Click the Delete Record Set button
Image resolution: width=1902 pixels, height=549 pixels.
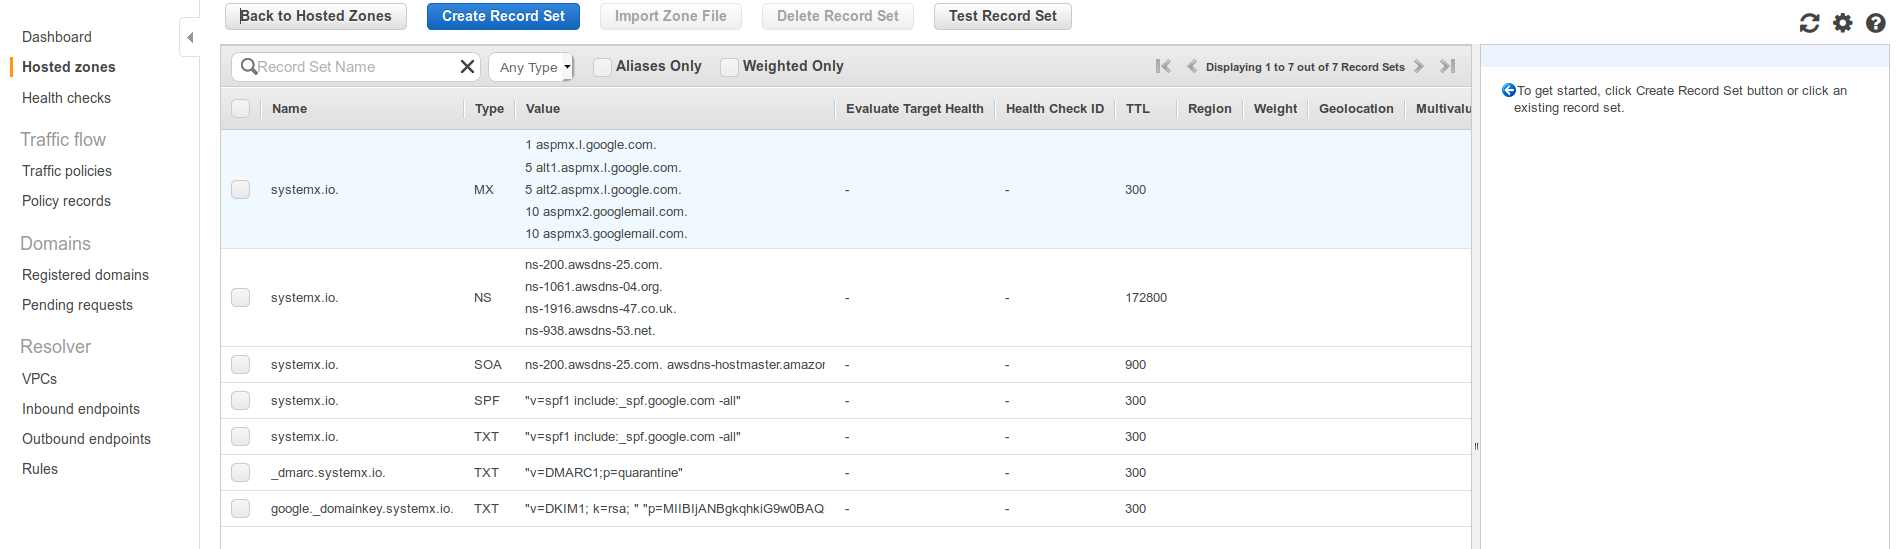tap(837, 16)
